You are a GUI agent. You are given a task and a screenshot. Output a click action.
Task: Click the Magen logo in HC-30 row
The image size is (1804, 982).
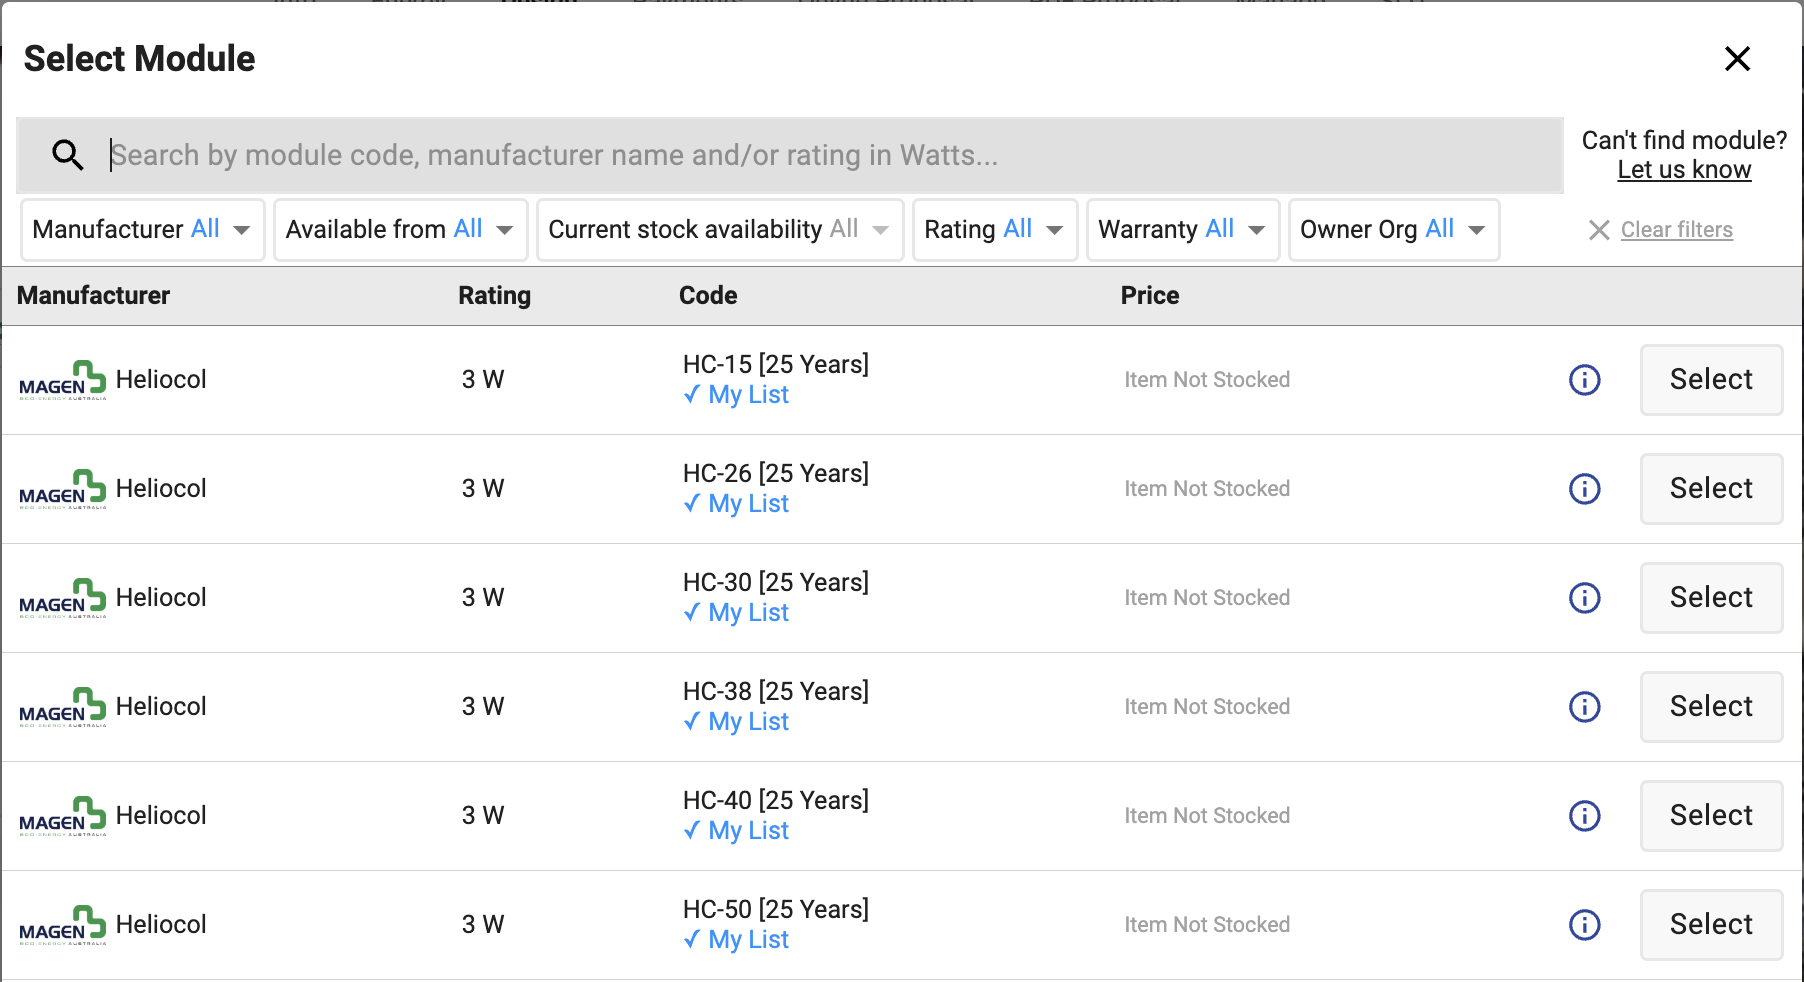coord(62,598)
